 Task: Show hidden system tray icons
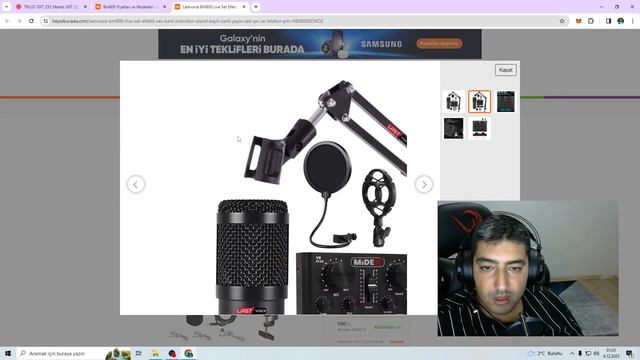click(572, 353)
